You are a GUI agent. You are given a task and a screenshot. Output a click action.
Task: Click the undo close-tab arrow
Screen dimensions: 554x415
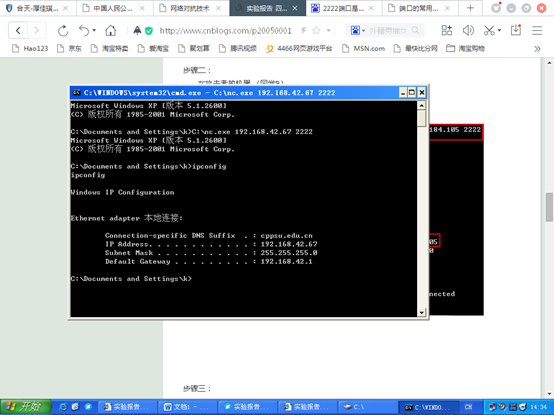tap(84, 31)
